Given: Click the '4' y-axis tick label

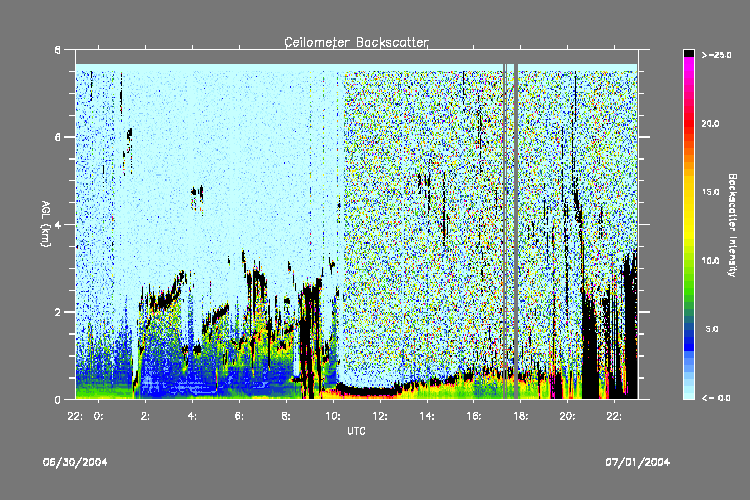Looking at the screenshot, I should 57,224.
